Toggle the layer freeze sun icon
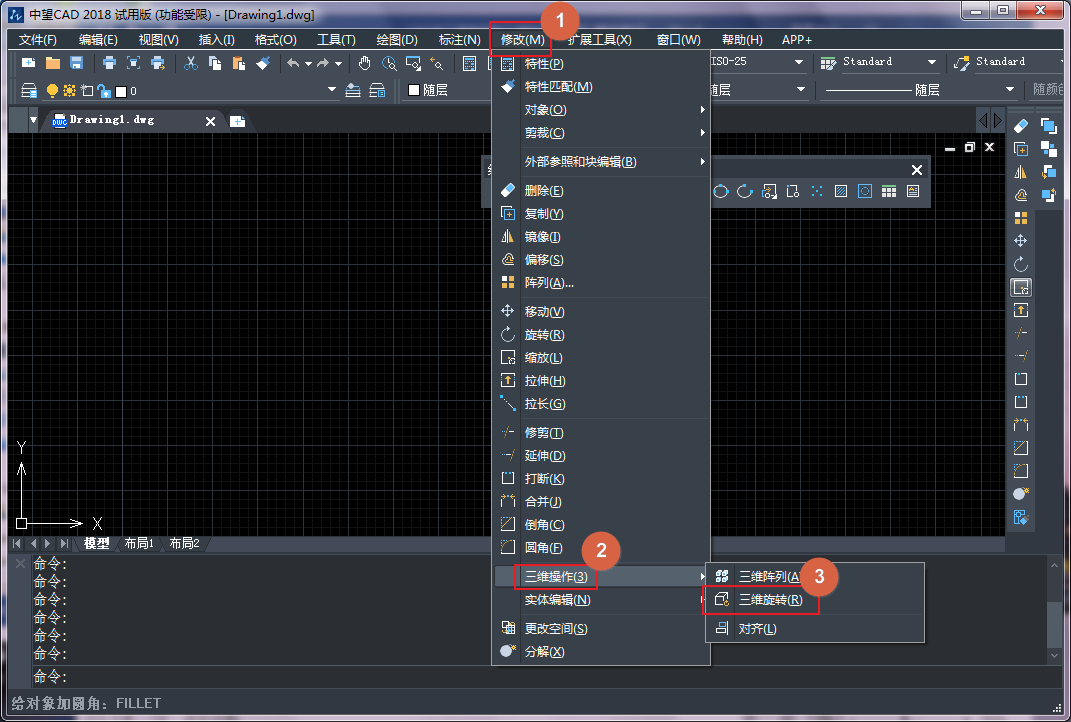Screen dimensions: 1071x722 (x=69, y=91)
